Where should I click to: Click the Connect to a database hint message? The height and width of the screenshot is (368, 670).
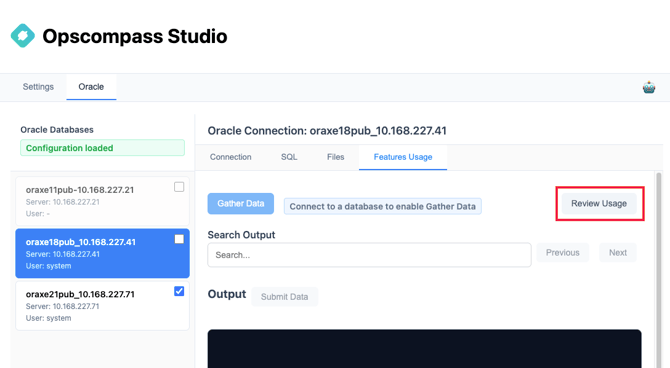382,206
